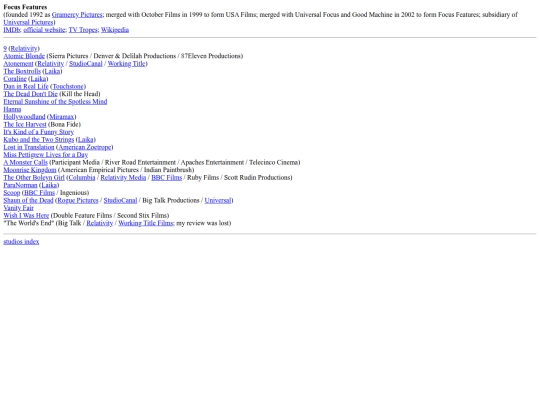Image resolution: width=540 pixels, height=405 pixels.
Task: Click "Double Feature Films" text
Action: coord(82,215)
